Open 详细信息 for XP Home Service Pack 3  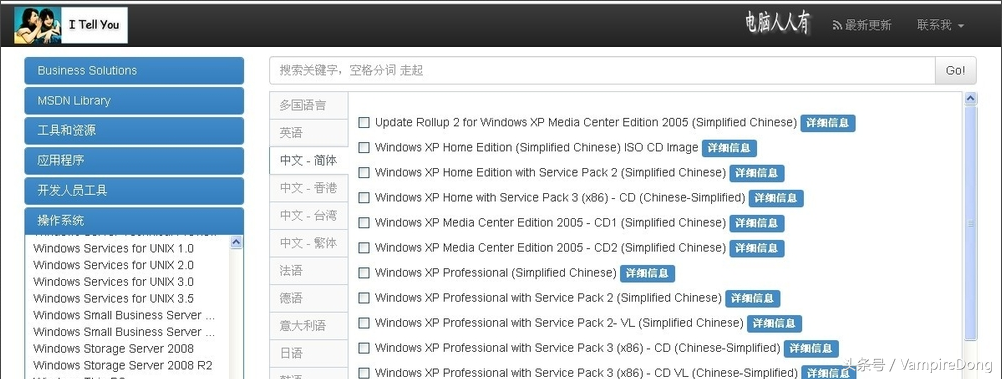point(776,198)
